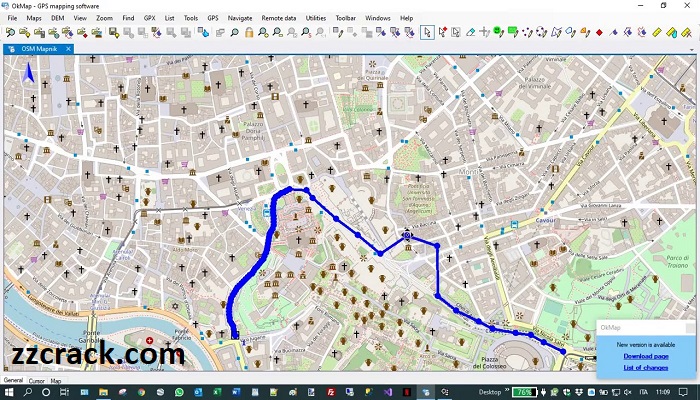Click the magnifier with red S icon
The image size is (700, 400).
[306, 32]
